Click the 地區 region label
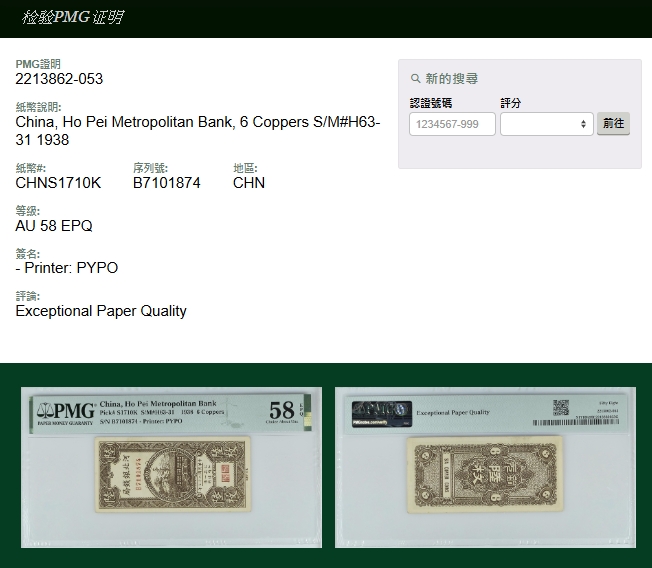Screen dimensions: 652x568 tap(245, 168)
